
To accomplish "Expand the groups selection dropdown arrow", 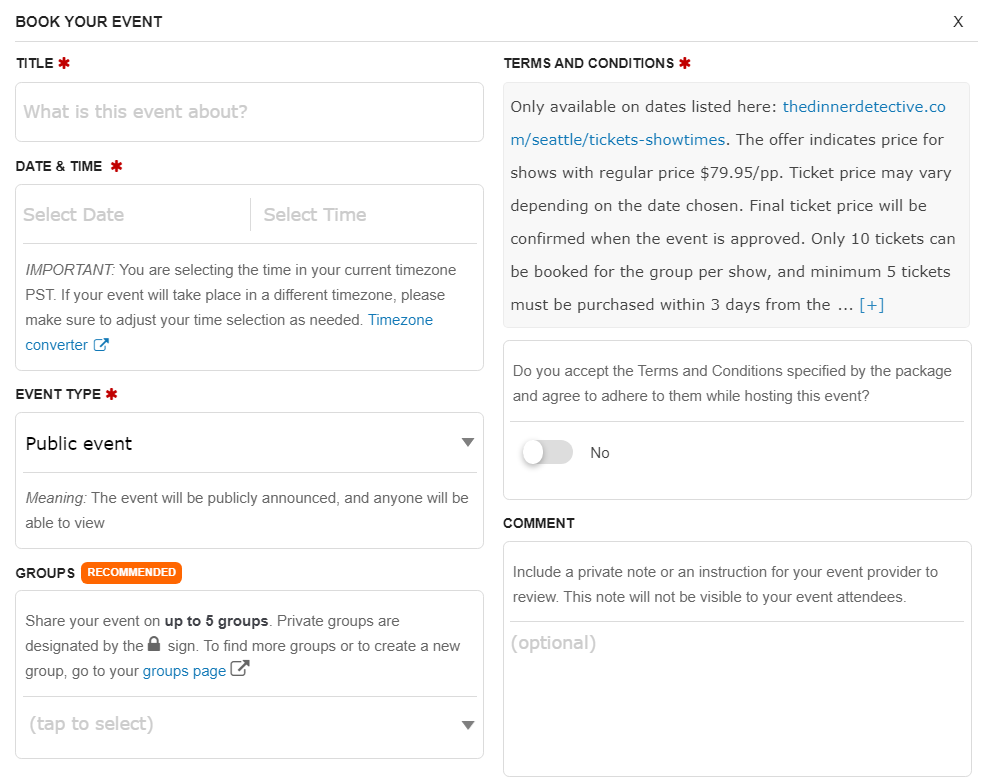I will (467, 725).
